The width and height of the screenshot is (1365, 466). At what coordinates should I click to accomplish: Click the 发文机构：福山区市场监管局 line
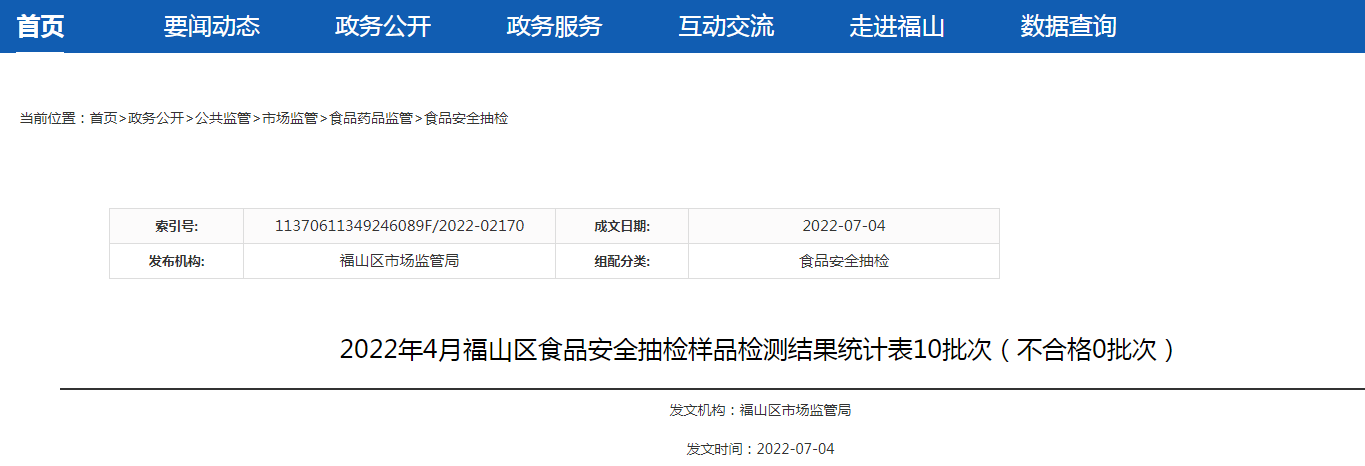[x=760, y=410]
